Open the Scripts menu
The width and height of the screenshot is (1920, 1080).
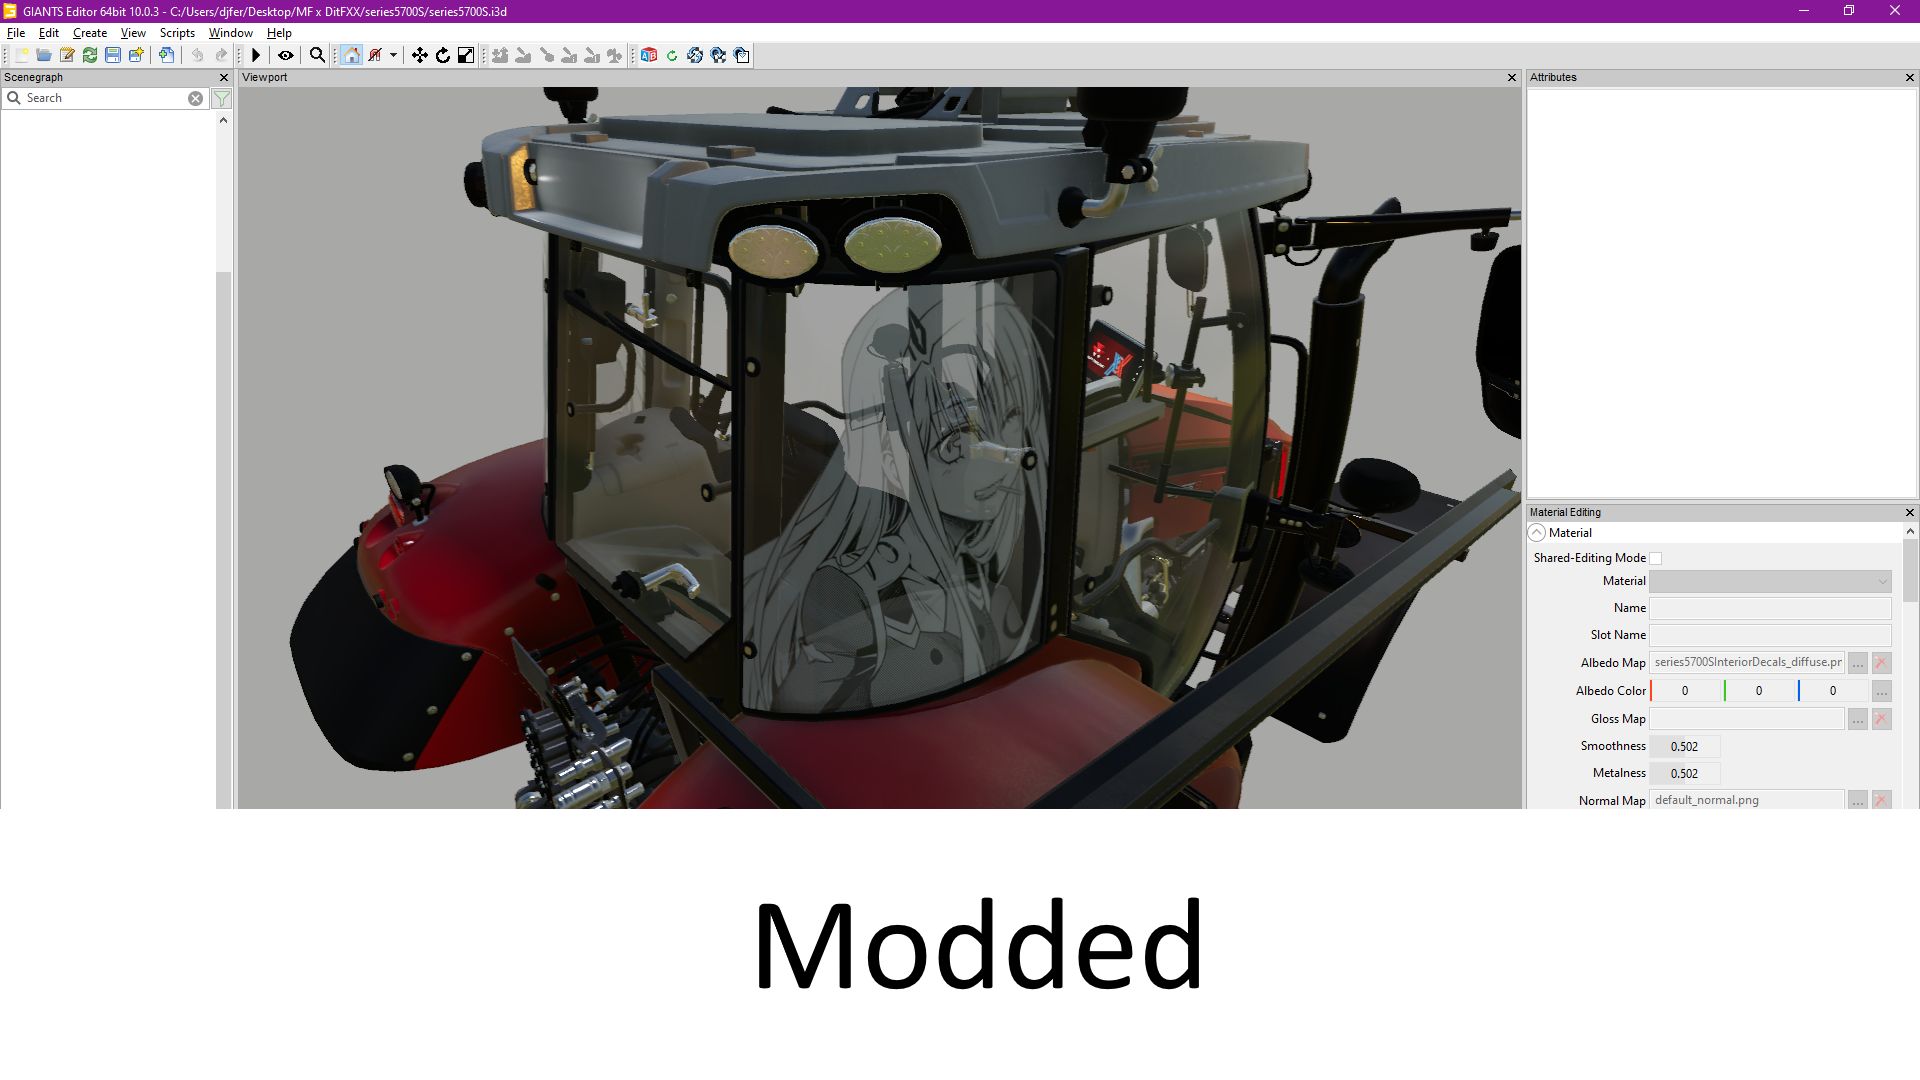click(178, 33)
